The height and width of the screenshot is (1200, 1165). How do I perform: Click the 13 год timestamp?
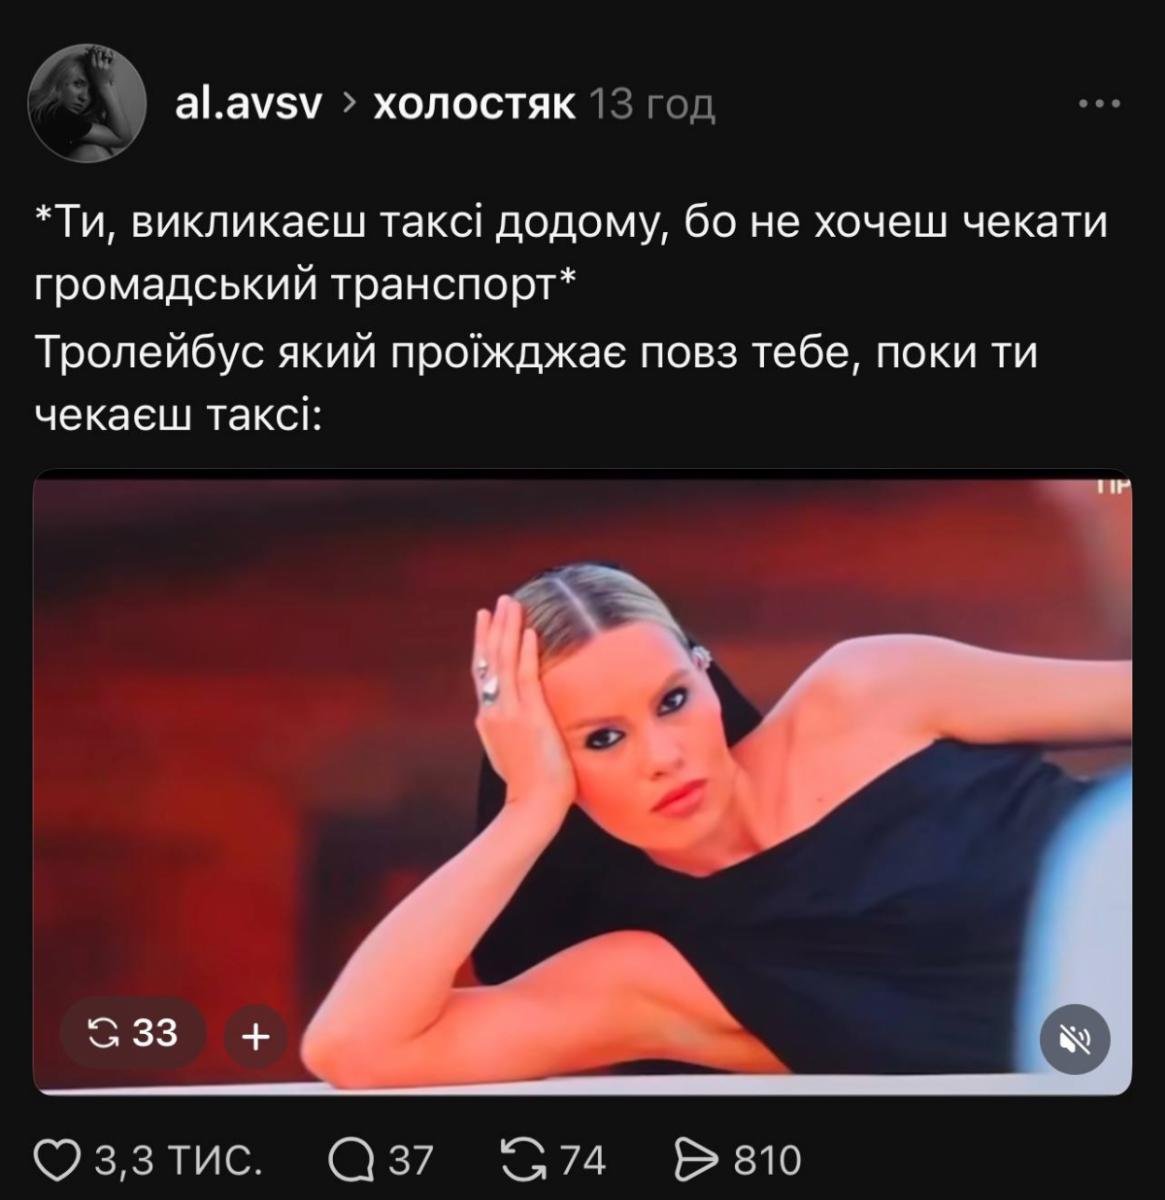(x=653, y=104)
